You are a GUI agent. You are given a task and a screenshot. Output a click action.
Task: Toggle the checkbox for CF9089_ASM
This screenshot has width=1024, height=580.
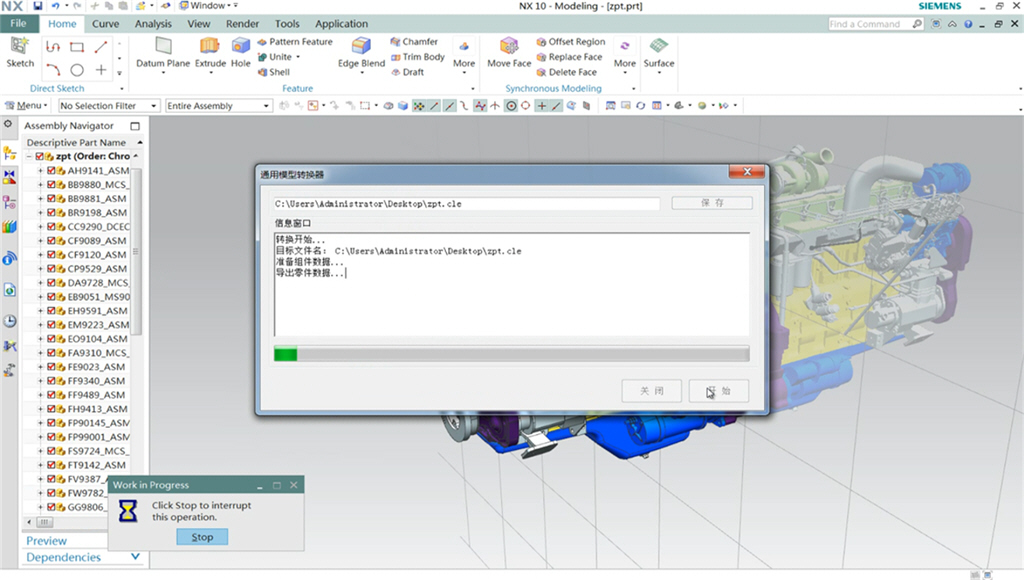tap(51, 240)
